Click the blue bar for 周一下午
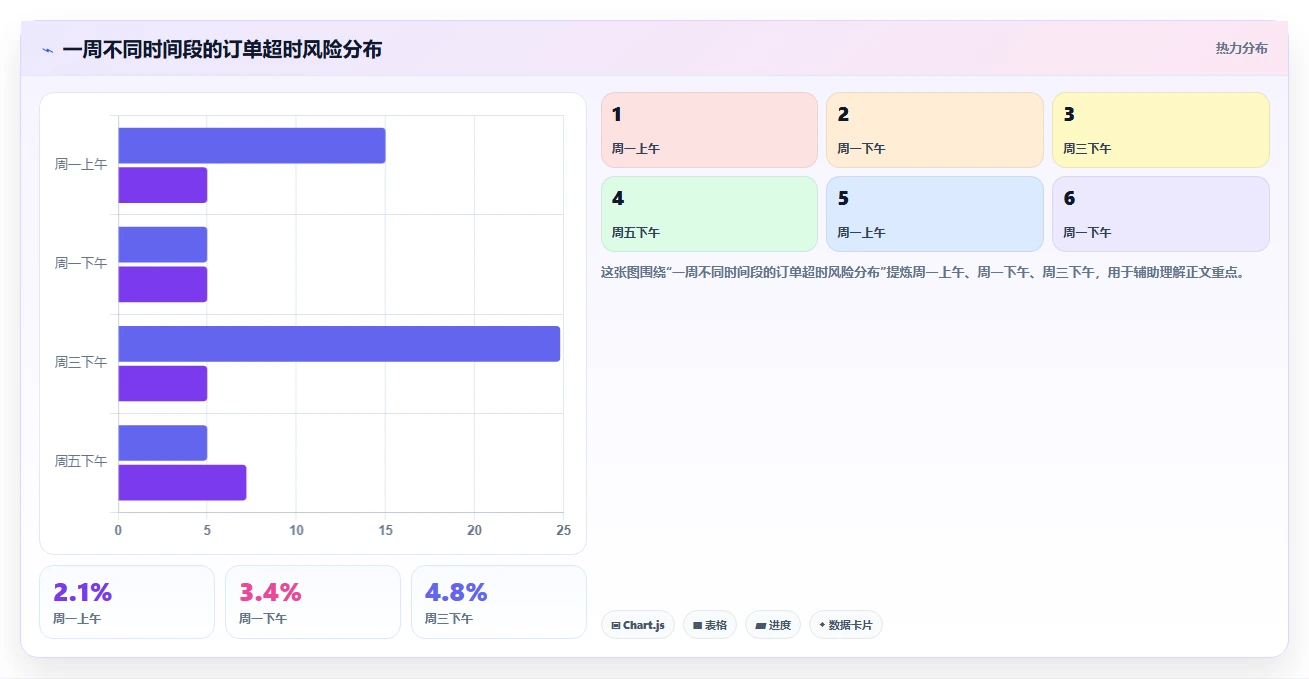1309x679 pixels. pyautogui.click(x=163, y=245)
